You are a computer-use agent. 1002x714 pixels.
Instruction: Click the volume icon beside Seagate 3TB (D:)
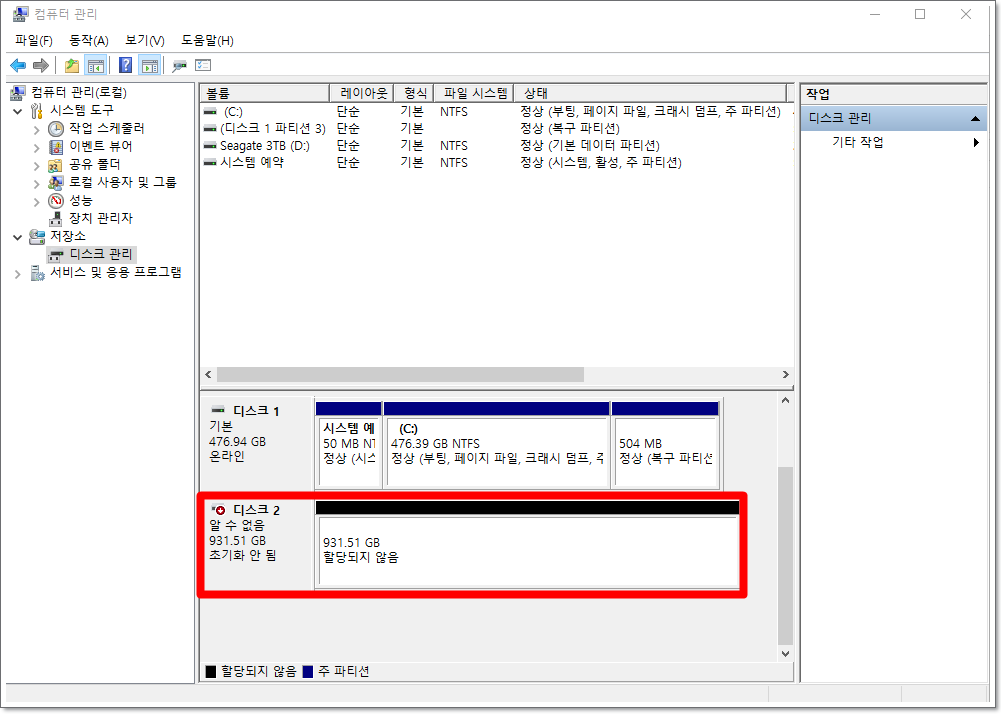coord(210,146)
